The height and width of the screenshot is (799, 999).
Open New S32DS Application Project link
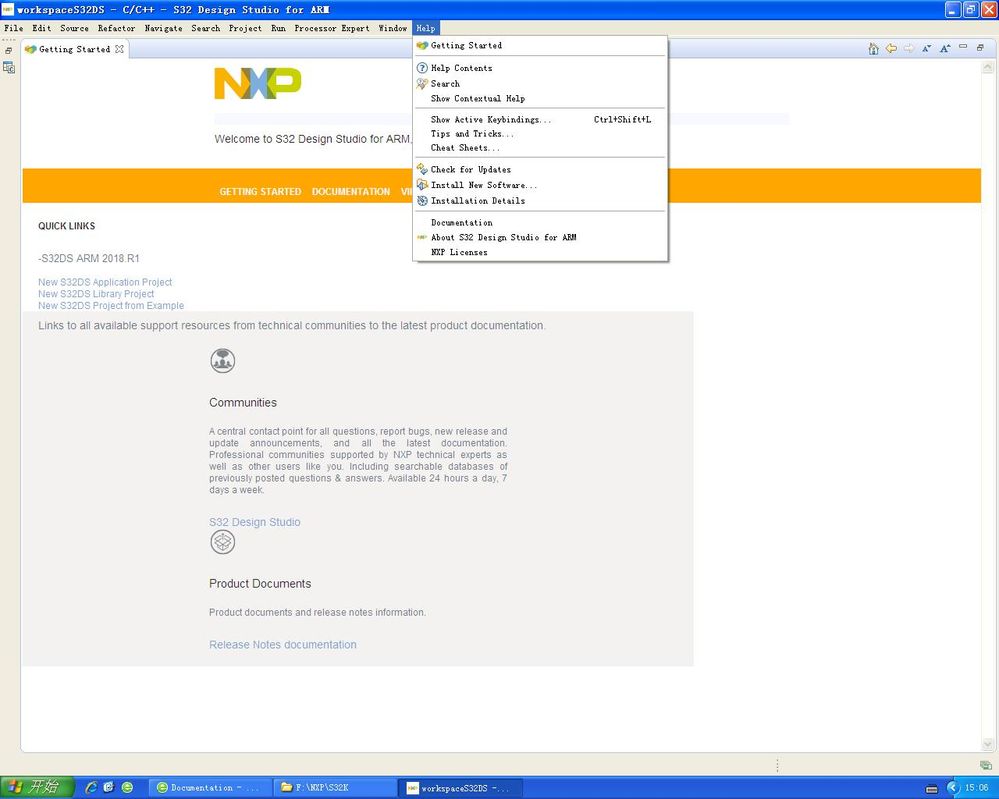pos(105,282)
